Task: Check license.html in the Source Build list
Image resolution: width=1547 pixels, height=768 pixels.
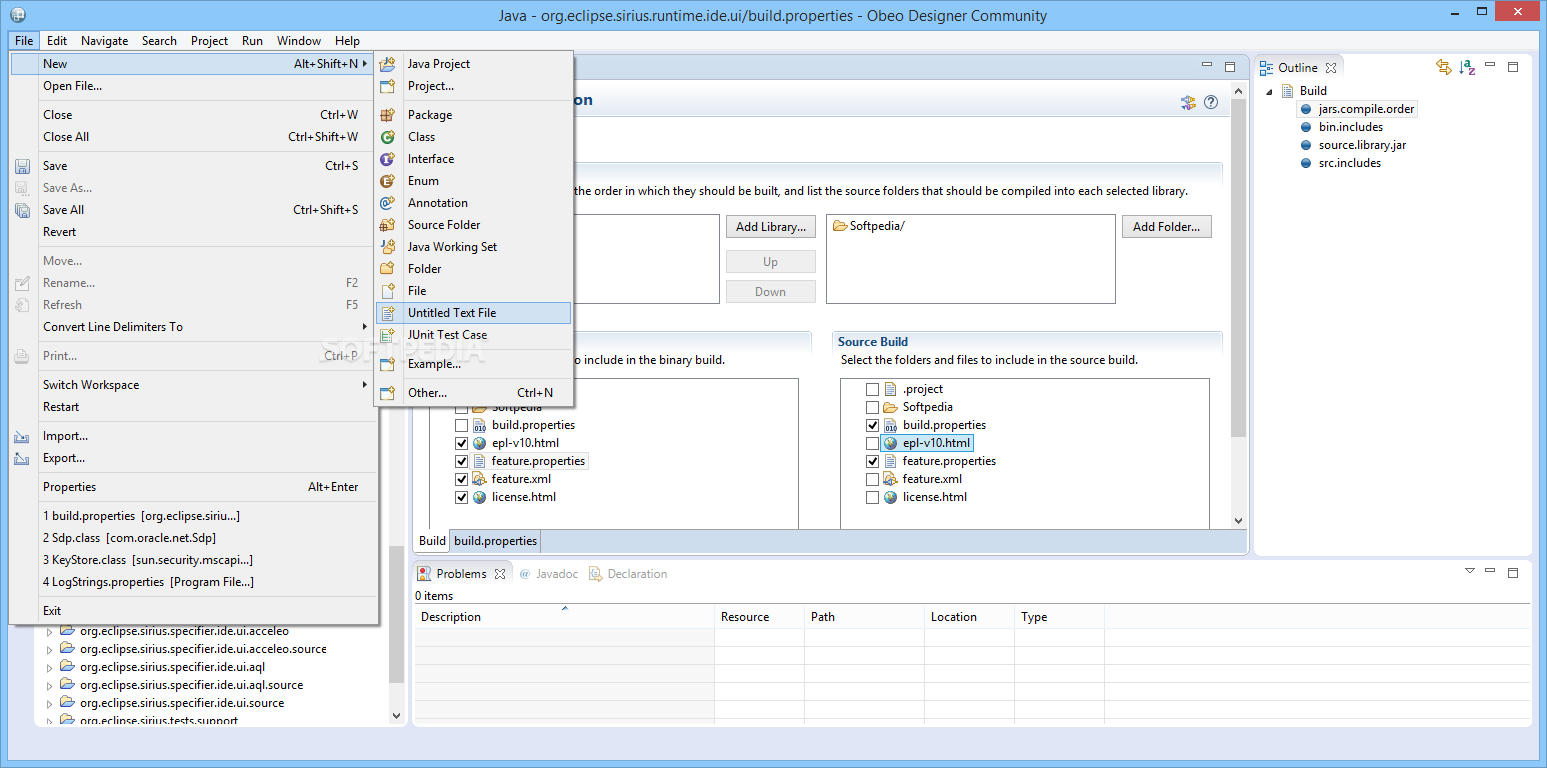Action: [872, 497]
